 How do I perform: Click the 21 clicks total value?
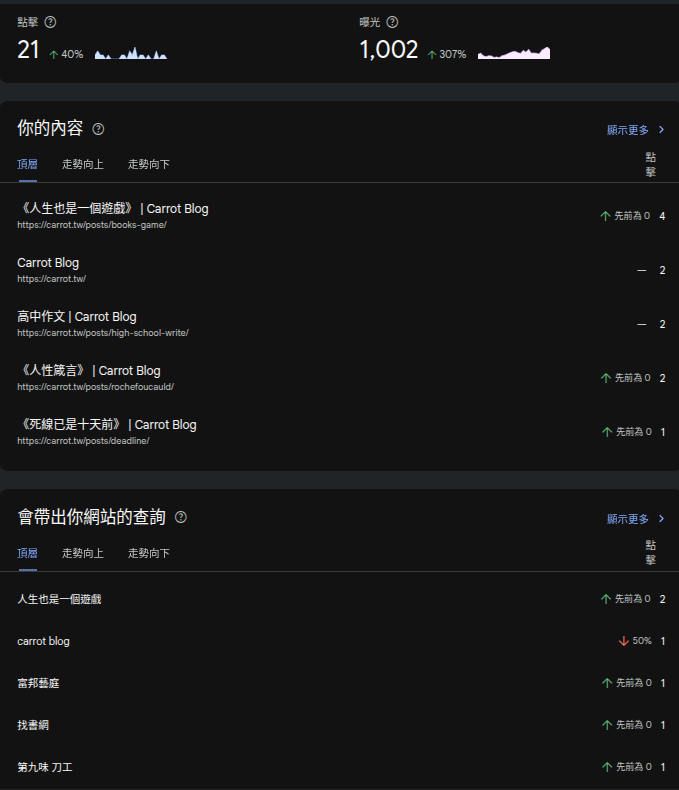[x=28, y=50]
